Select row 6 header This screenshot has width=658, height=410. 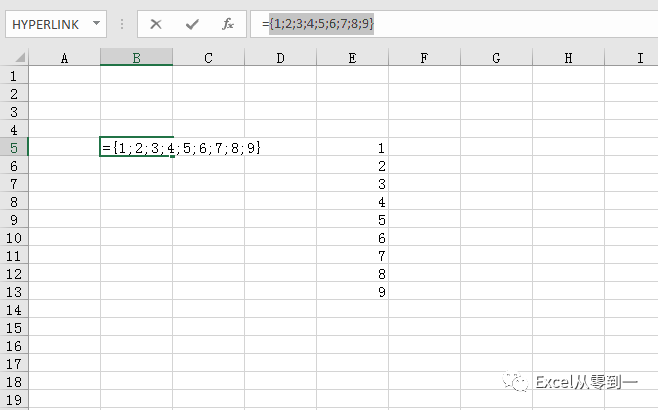(14, 166)
